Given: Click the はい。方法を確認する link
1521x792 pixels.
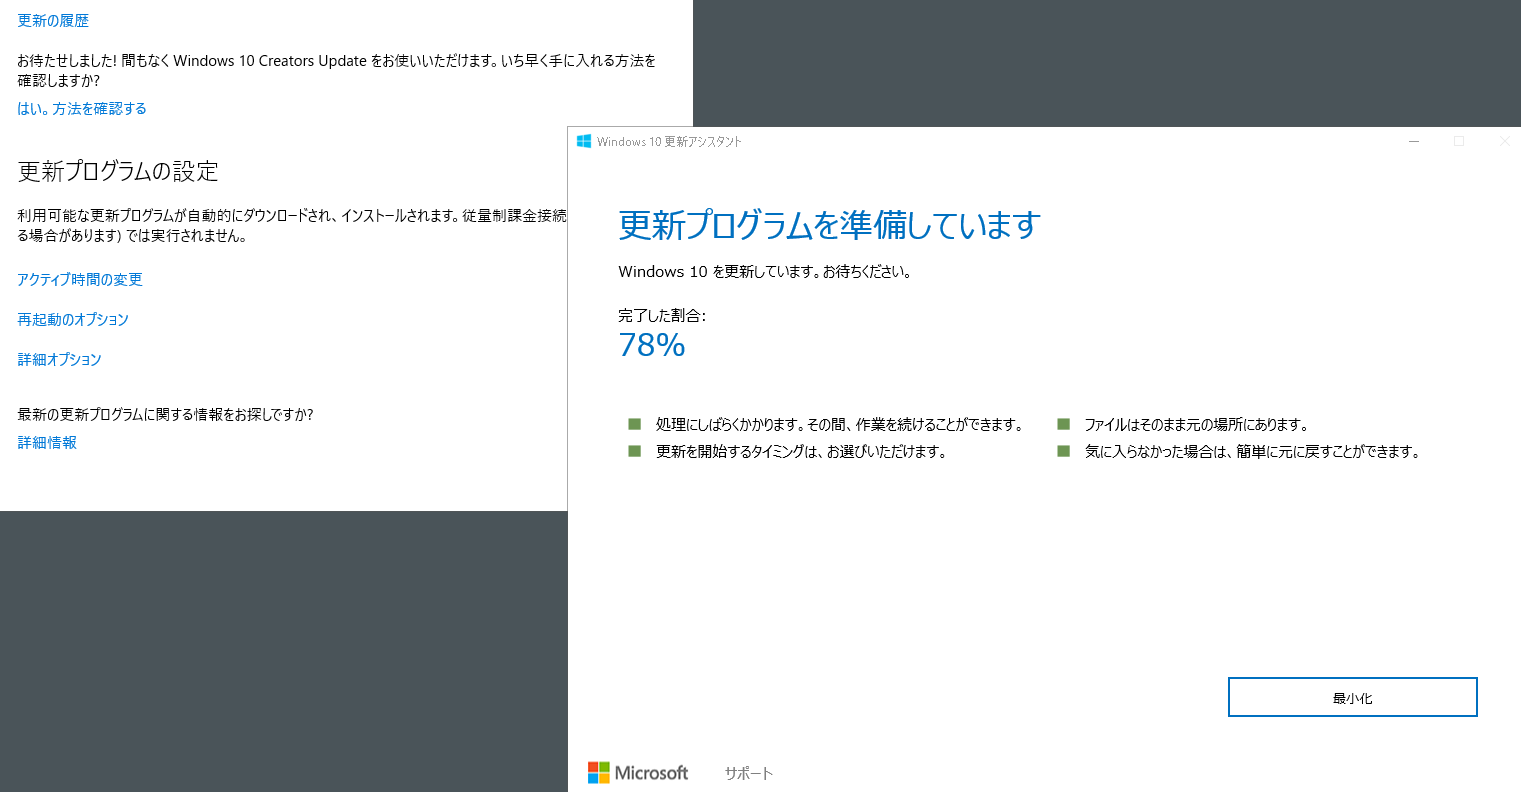Looking at the screenshot, I should 82,109.
